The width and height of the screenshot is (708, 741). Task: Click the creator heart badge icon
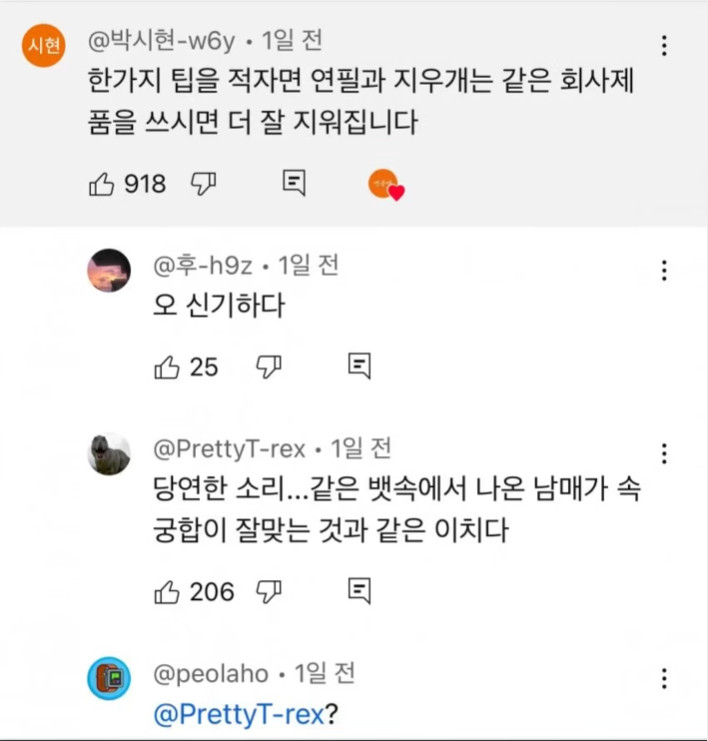(x=385, y=185)
